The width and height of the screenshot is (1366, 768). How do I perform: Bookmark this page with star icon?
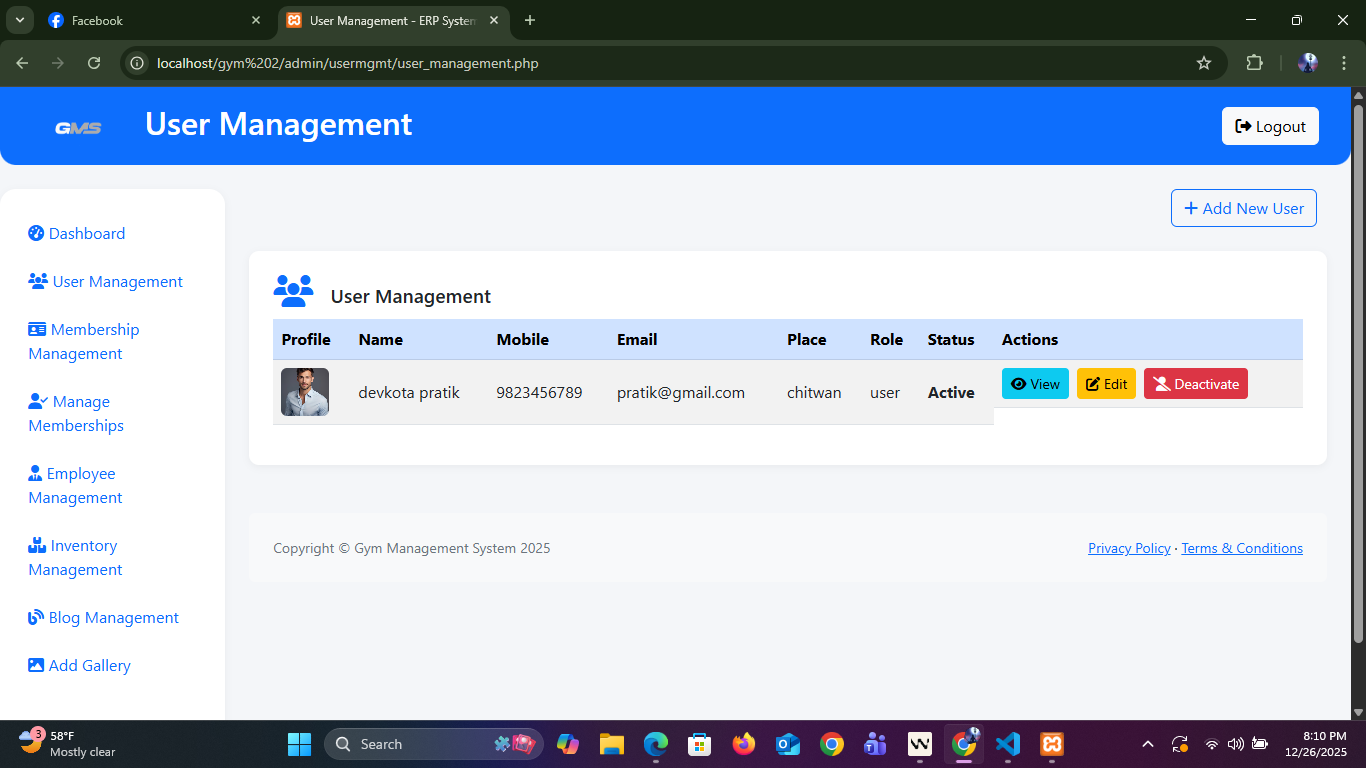(x=1204, y=63)
